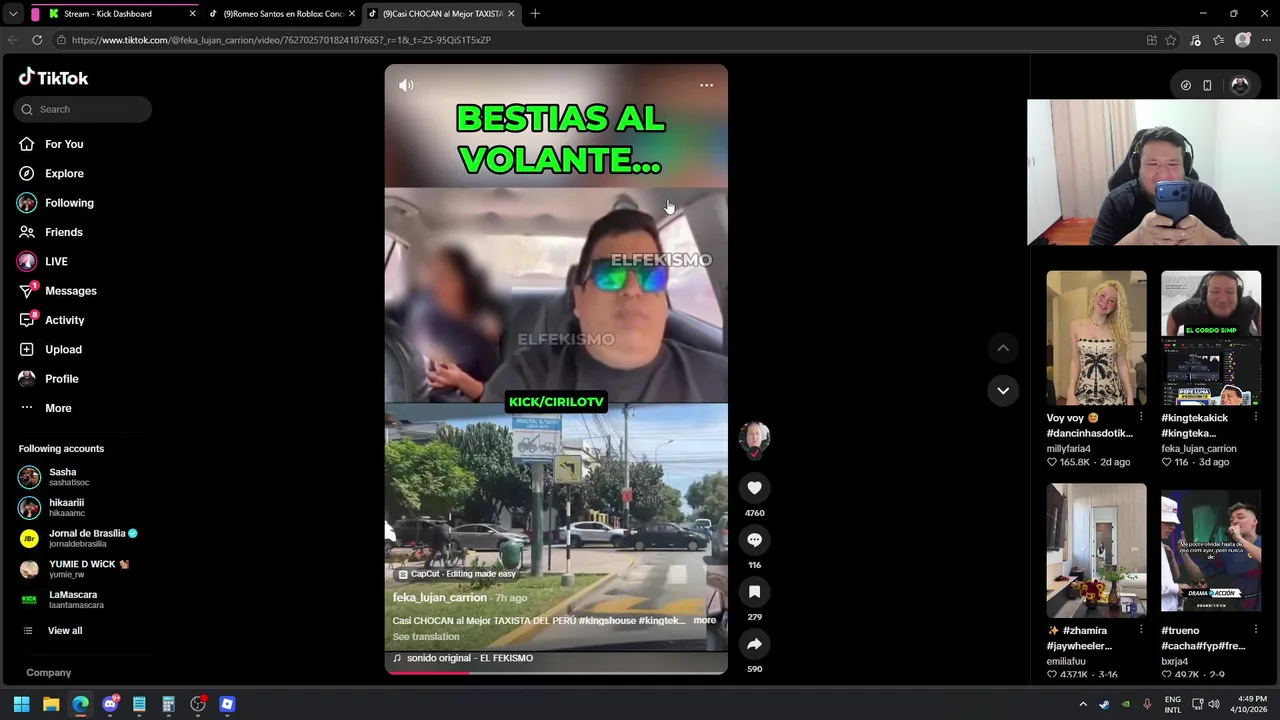Open options for the #trueno video card

coord(1256,630)
